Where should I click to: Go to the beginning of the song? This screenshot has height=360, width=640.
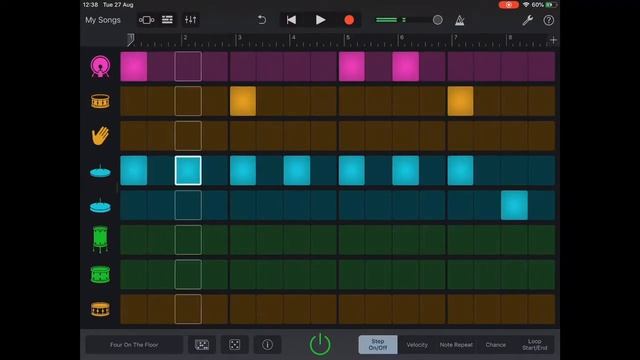pyautogui.click(x=291, y=20)
